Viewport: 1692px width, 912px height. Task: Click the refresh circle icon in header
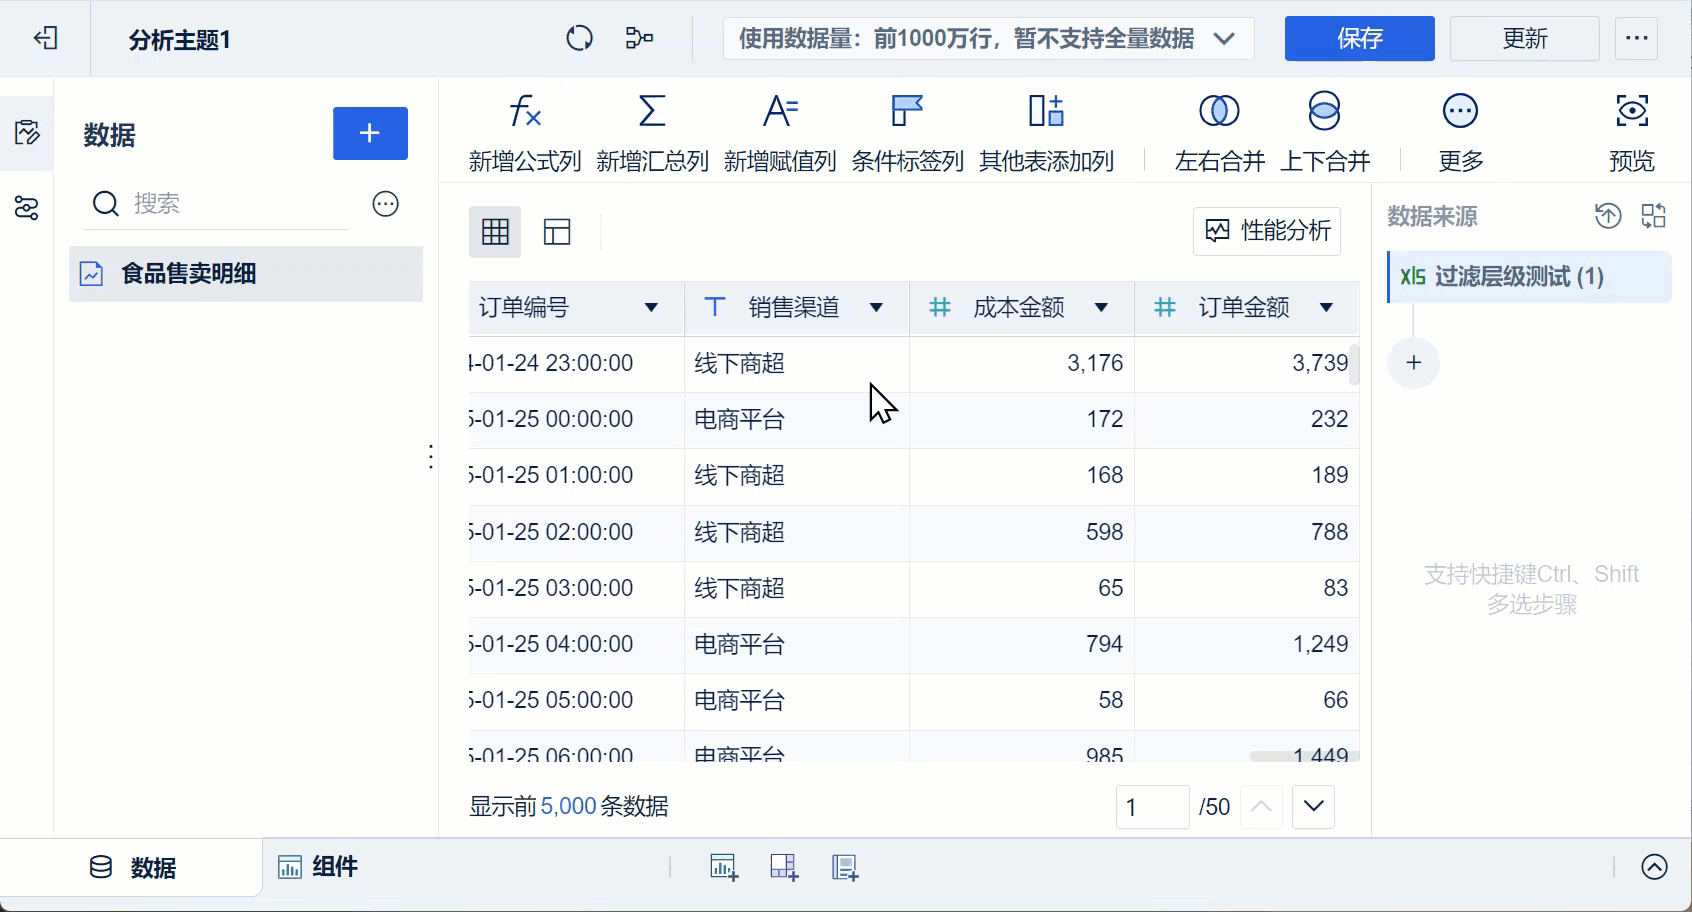(x=580, y=39)
